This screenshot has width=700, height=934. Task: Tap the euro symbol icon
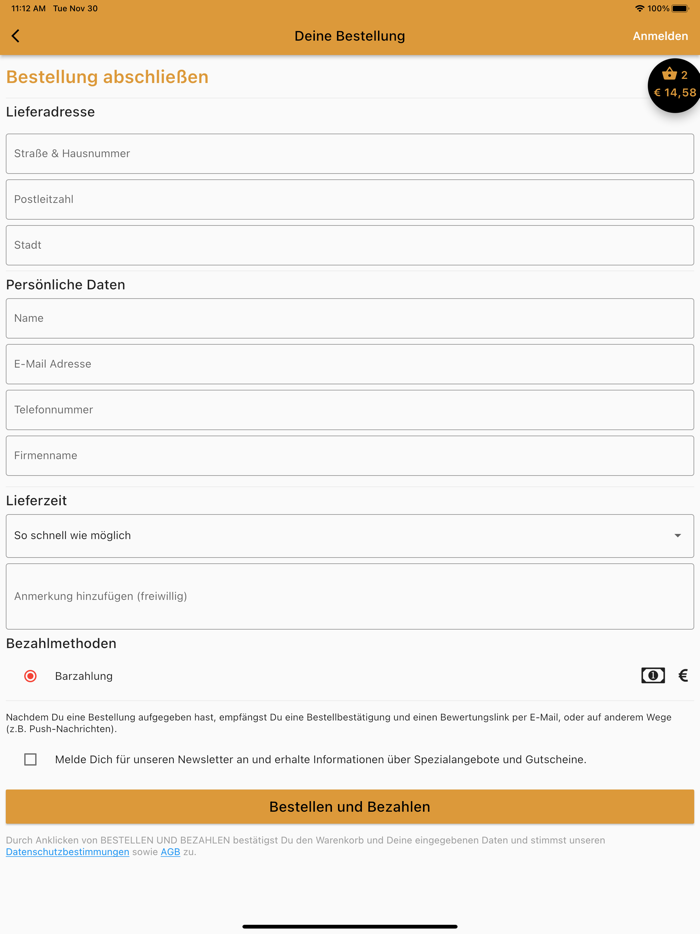tap(683, 676)
